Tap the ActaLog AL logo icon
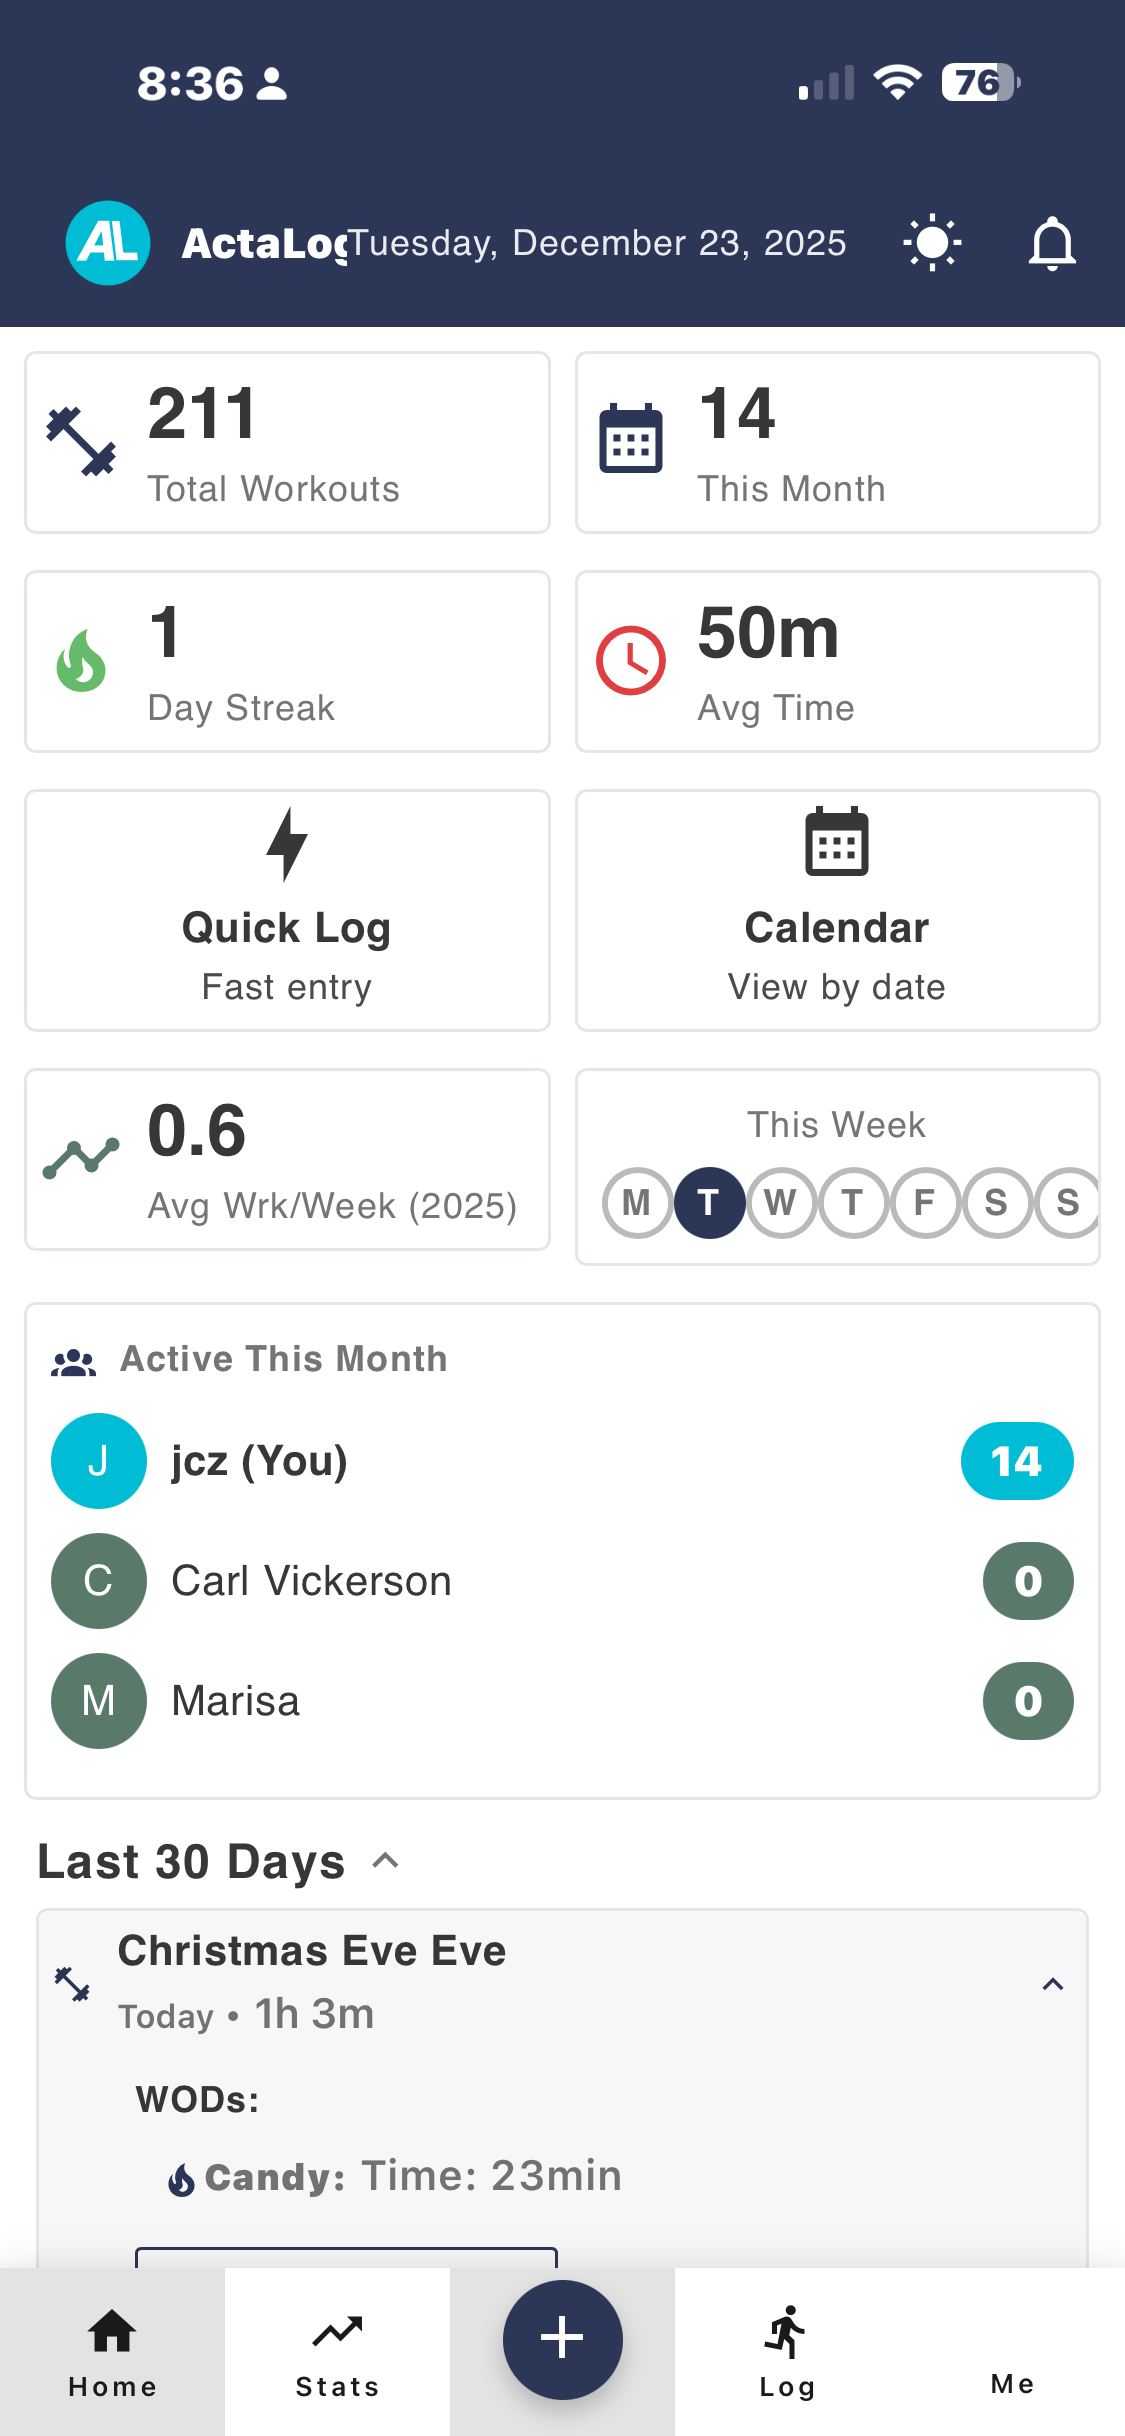 [108, 243]
